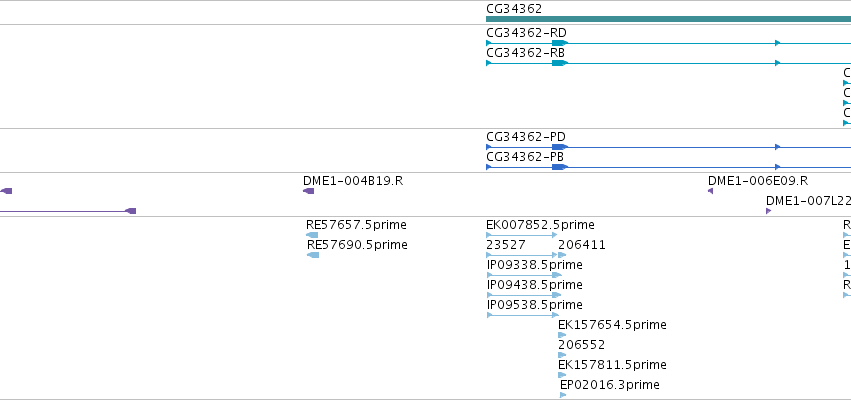851x400 pixels.
Task: Click the EP02016.3prime arrow glyph
Action: 563,395
